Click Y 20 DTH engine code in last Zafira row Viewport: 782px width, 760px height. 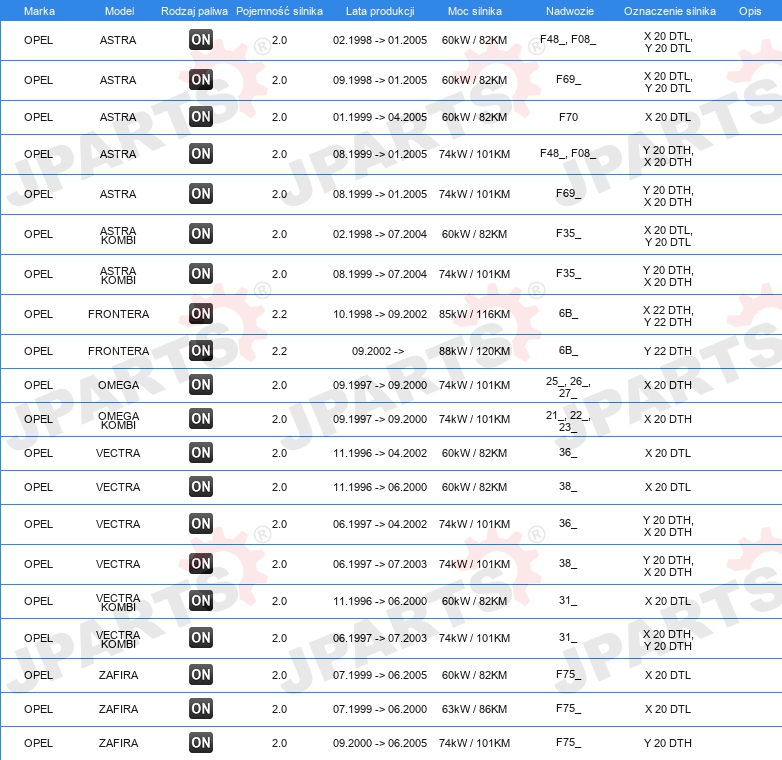668,743
